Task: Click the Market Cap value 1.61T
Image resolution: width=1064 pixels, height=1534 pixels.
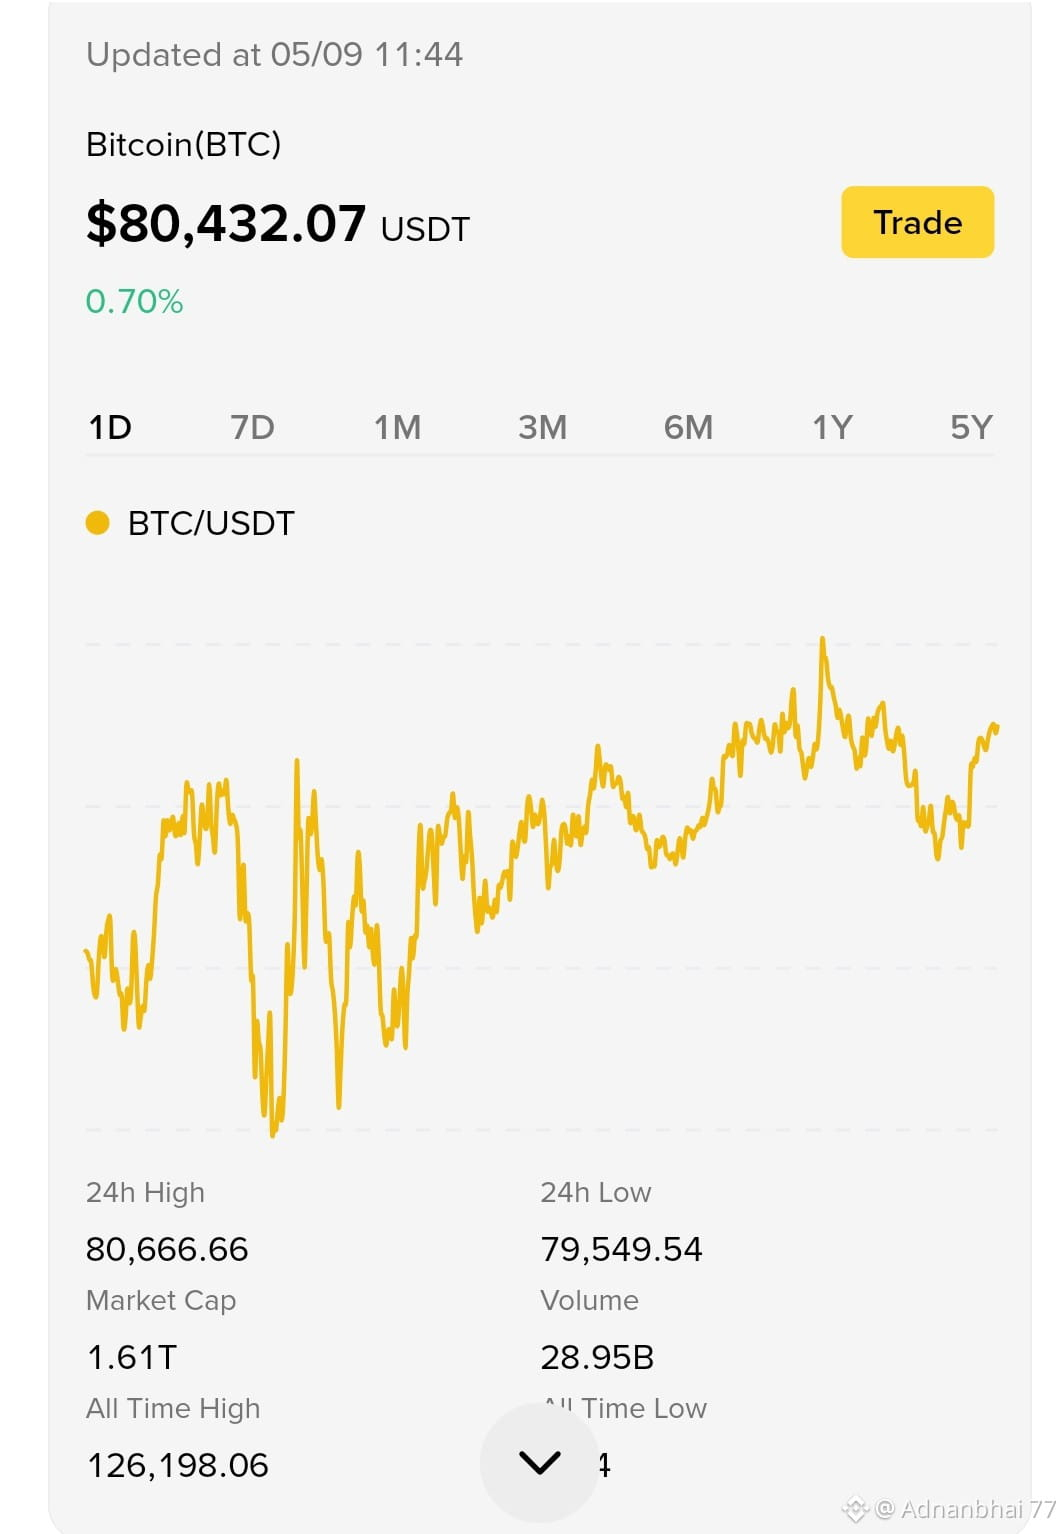Action: 132,1357
